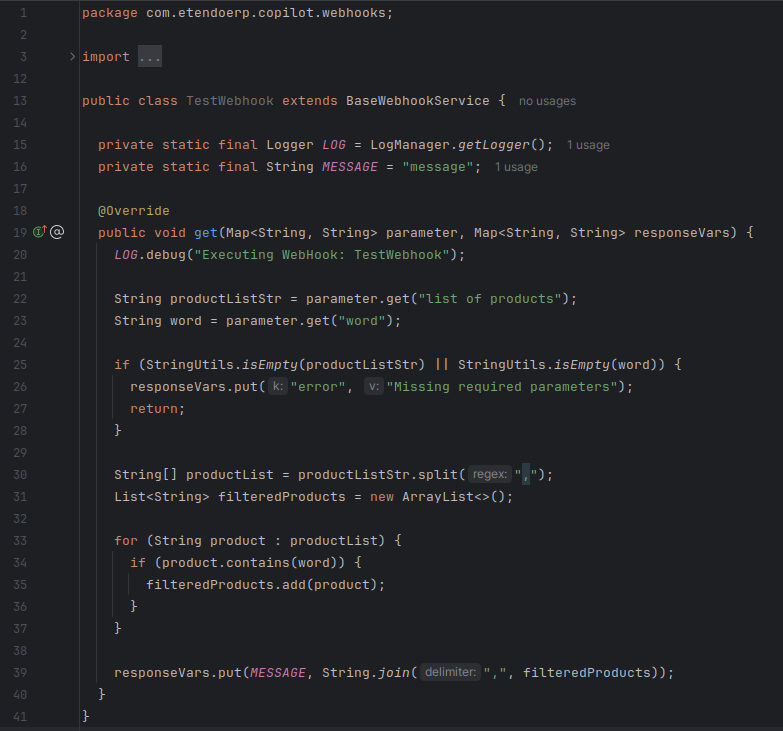
Task: Click the @Override annotation
Action: [134, 211]
